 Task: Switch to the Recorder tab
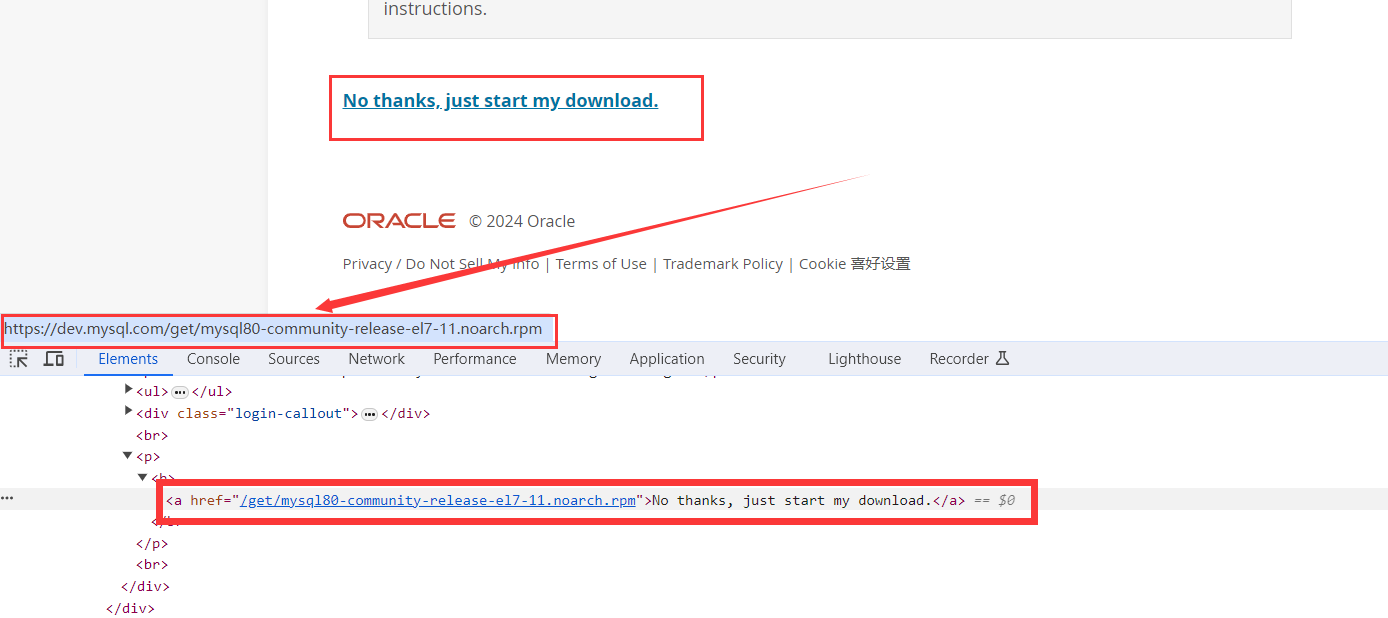pyautogui.click(x=969, y=359)
